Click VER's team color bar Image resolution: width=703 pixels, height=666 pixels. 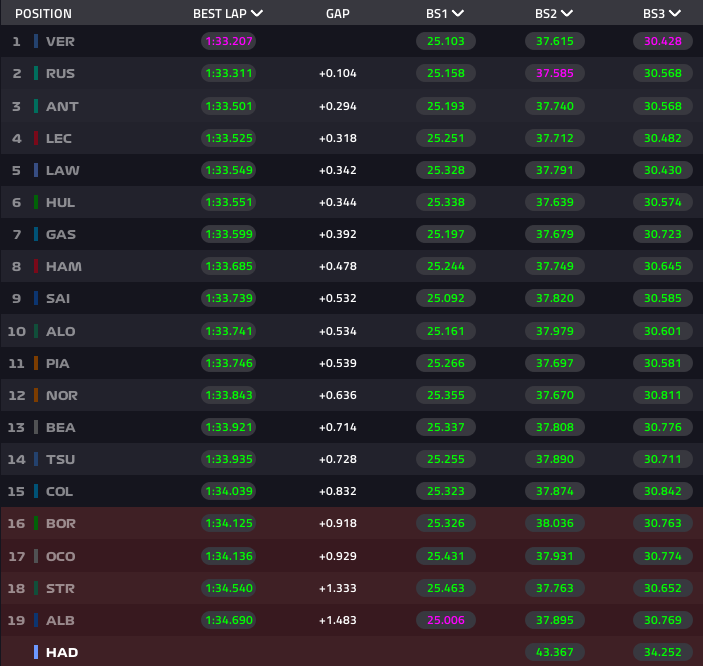coord(37,41)
